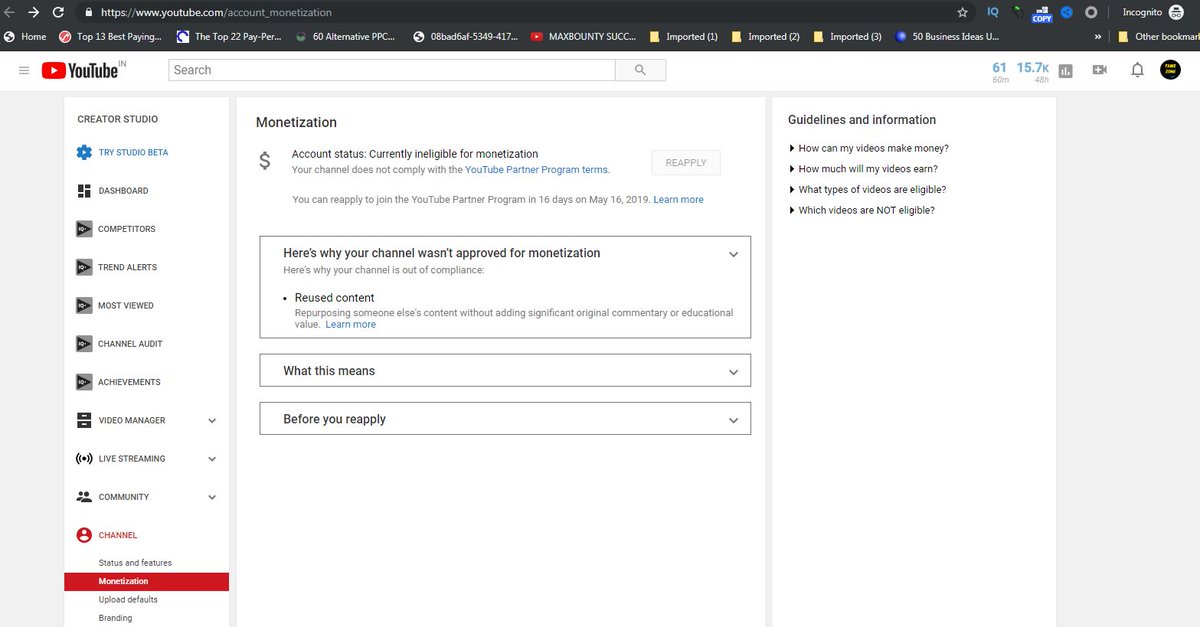The width and height of the screenshot is (1200, 627).
Task: Bookmark this page with the star icon
Action: [x=962, y=13]
